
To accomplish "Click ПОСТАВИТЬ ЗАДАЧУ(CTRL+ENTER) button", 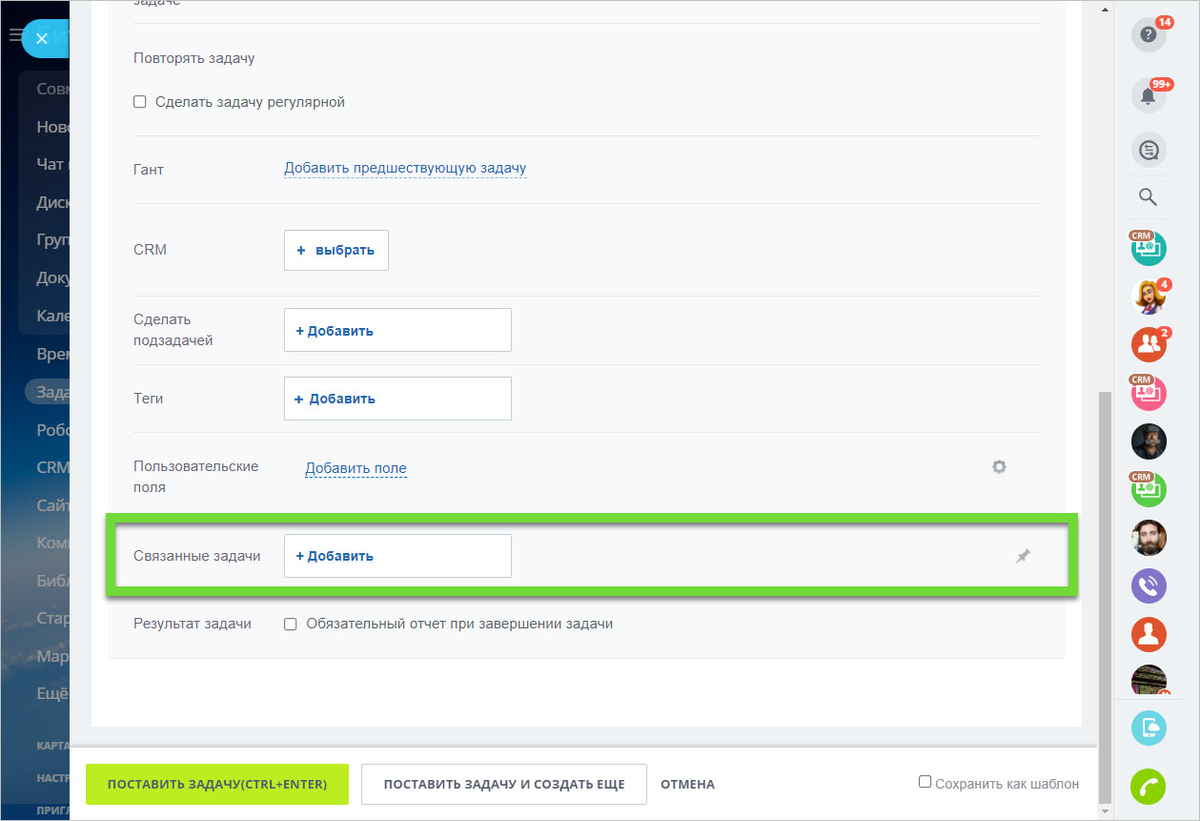I will [x=217, y=784].
